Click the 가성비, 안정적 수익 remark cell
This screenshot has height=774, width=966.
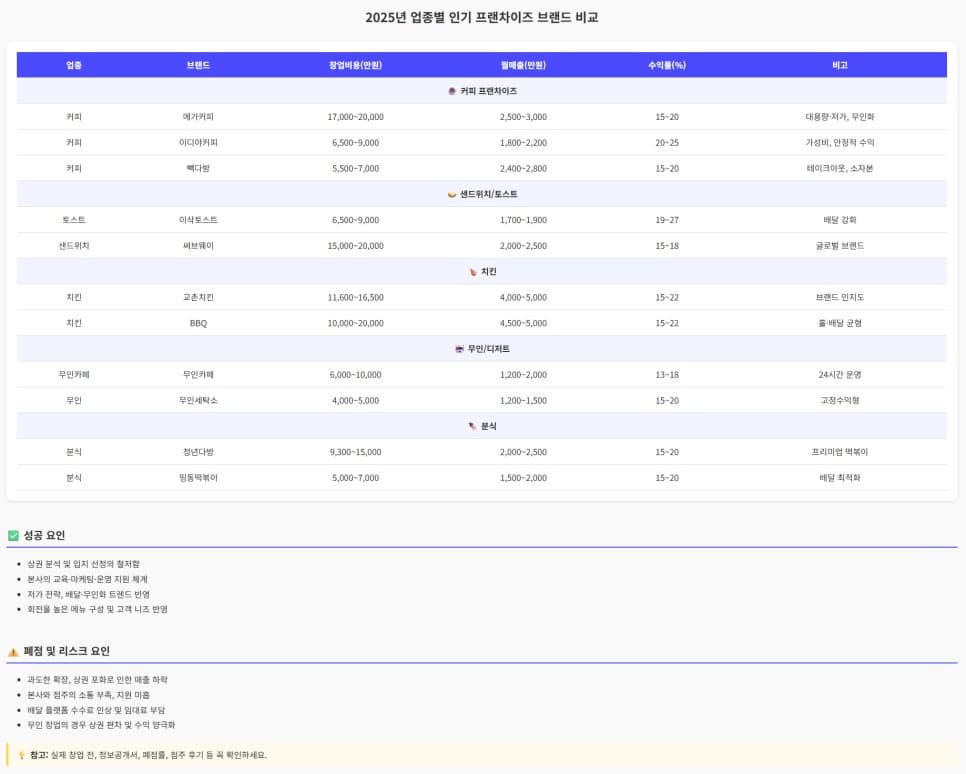point(840,143)
